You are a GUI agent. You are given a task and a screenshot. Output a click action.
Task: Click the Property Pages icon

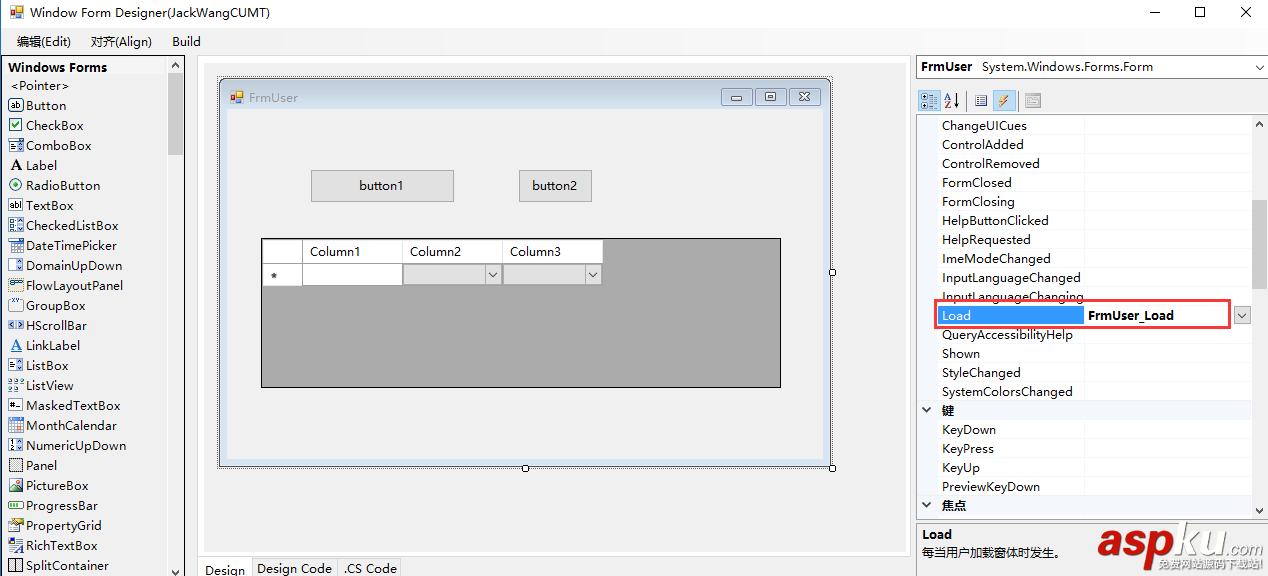pos(1033,100)
